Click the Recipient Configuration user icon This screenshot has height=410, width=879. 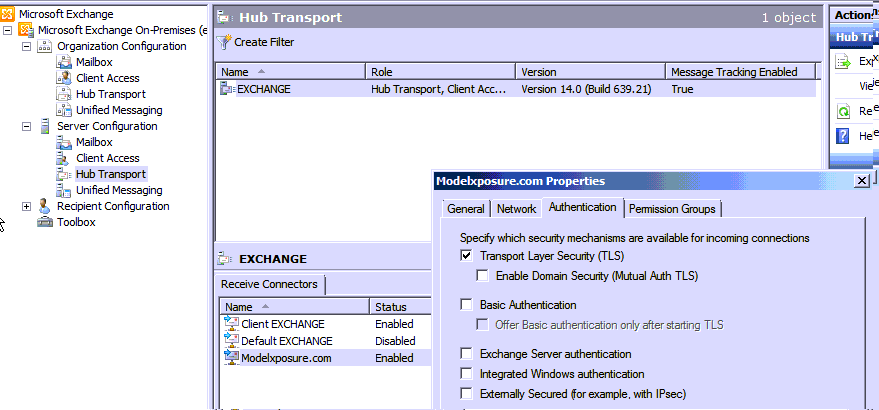coord(45,206)
